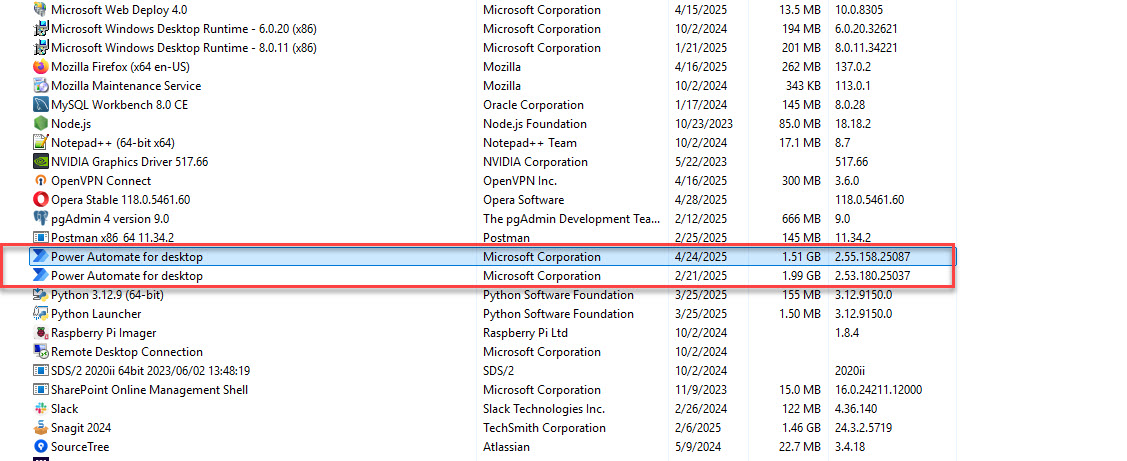Select SharePoint Online Management Shell name
1127x461 pixels.
[x=150, y=389]
